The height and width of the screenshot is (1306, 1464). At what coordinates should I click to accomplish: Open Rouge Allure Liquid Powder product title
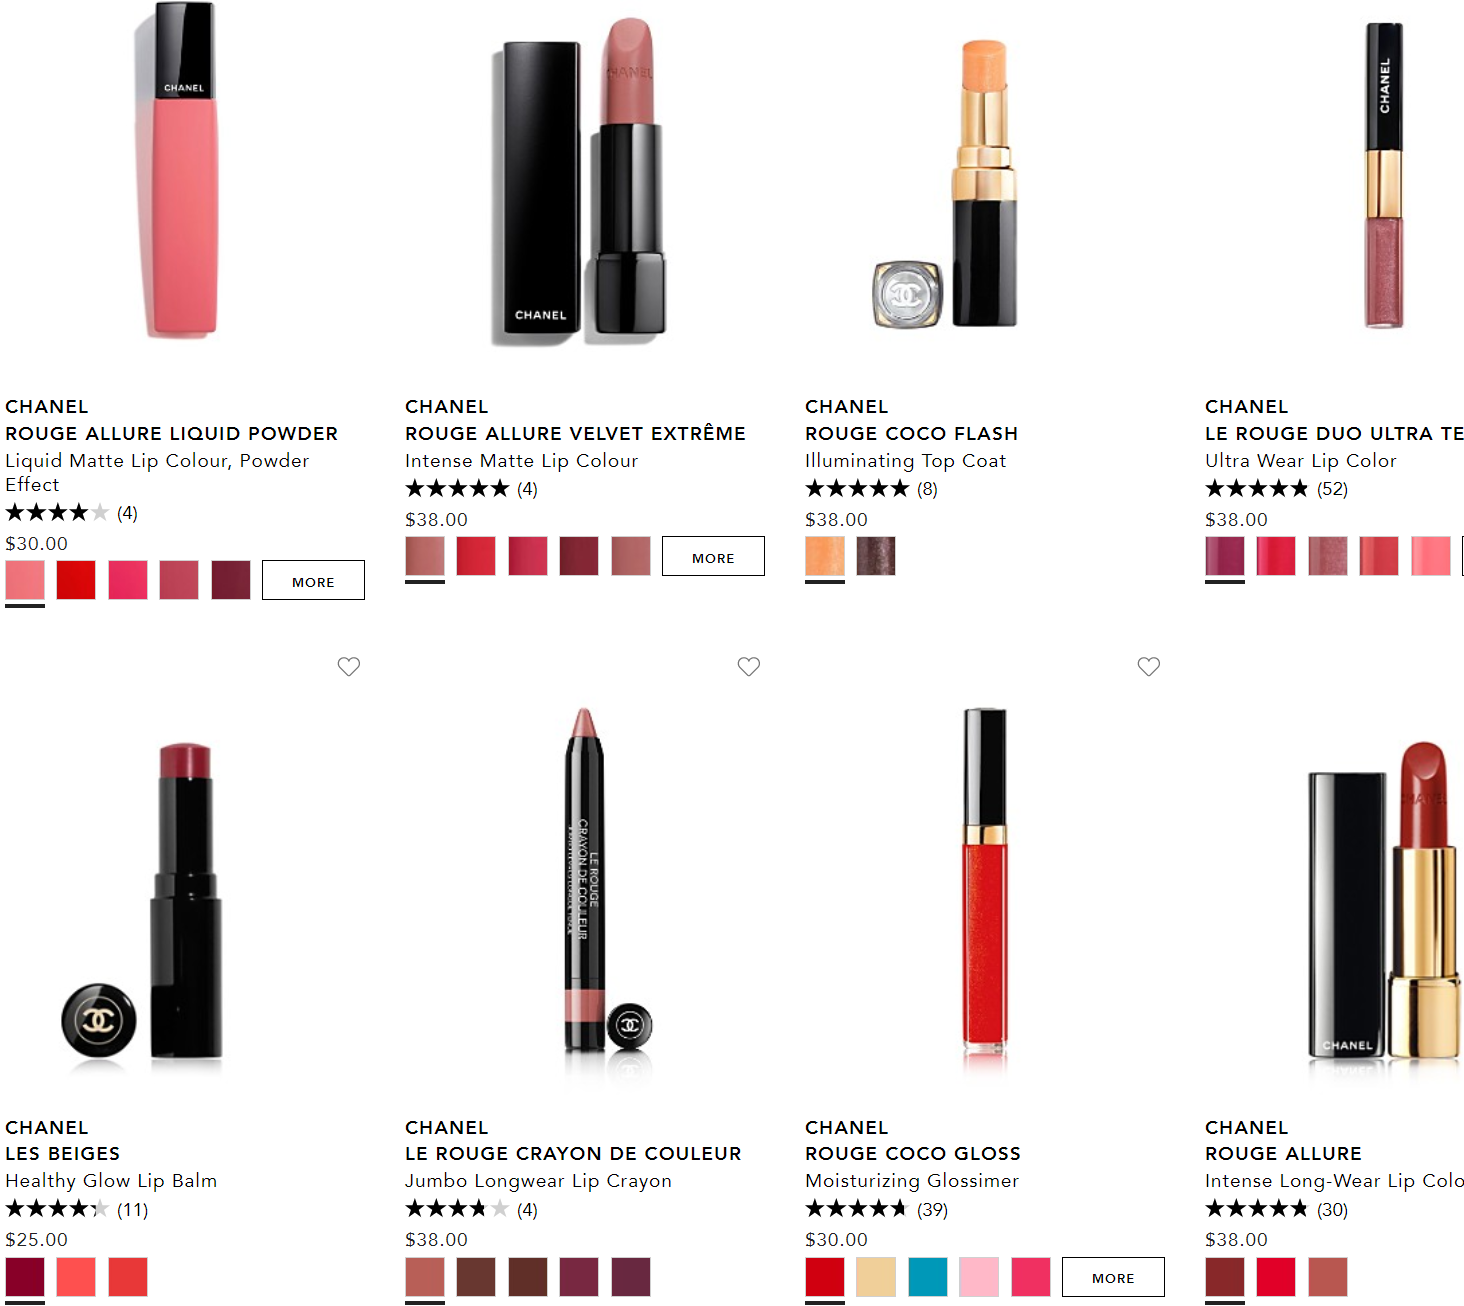pyautogui.click(x=172, y=433)
